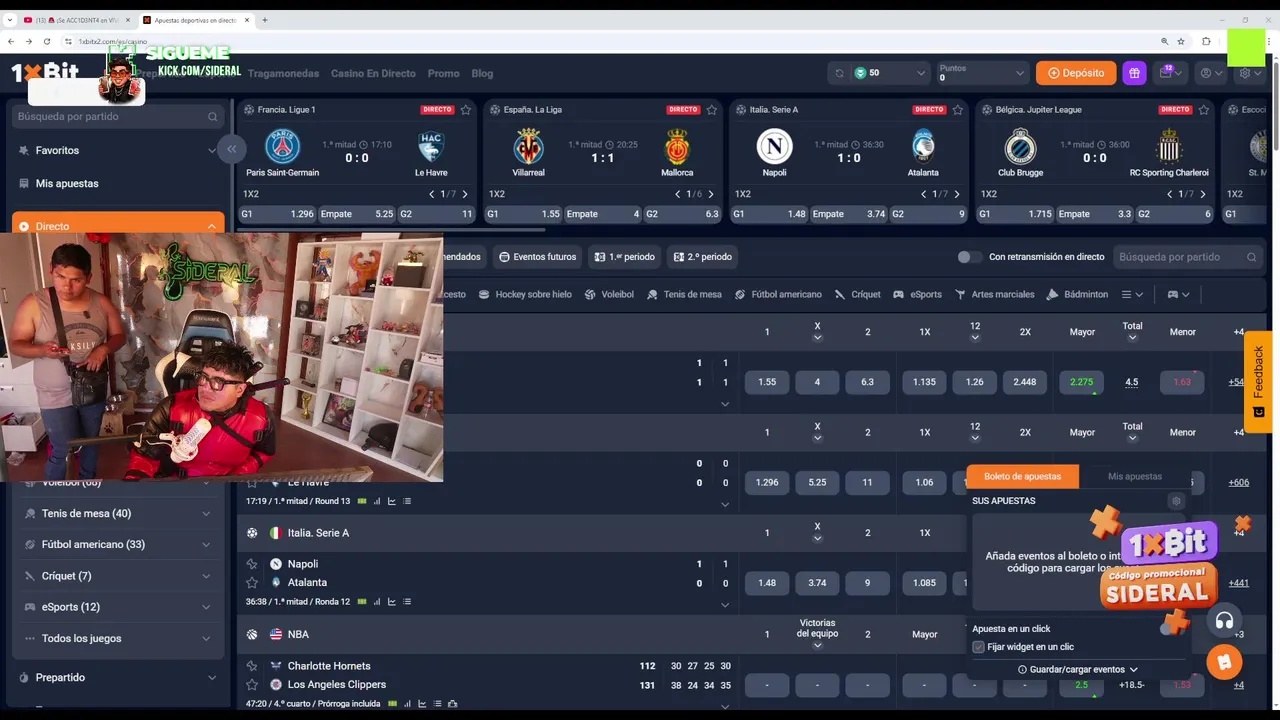Bet Empate 4 on Villarreal card
1280x720 pixels.
602,214
